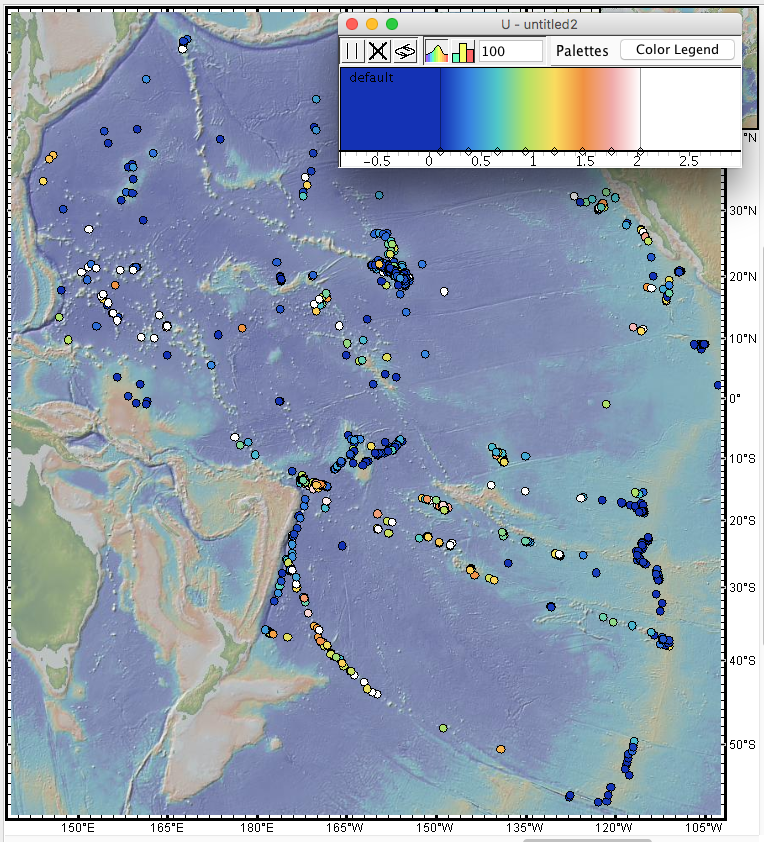Click the vertical bars normalize icon

[353, 52]
